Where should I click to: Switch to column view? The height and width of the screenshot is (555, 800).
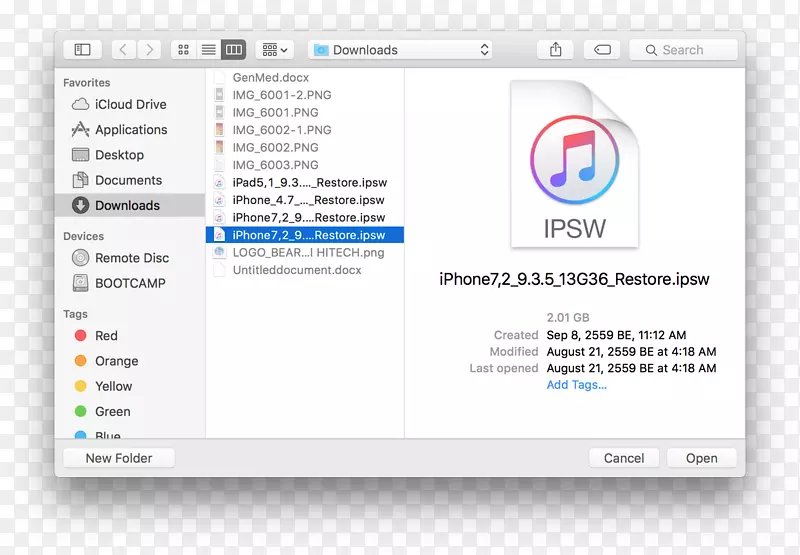(x=234, y=49)
